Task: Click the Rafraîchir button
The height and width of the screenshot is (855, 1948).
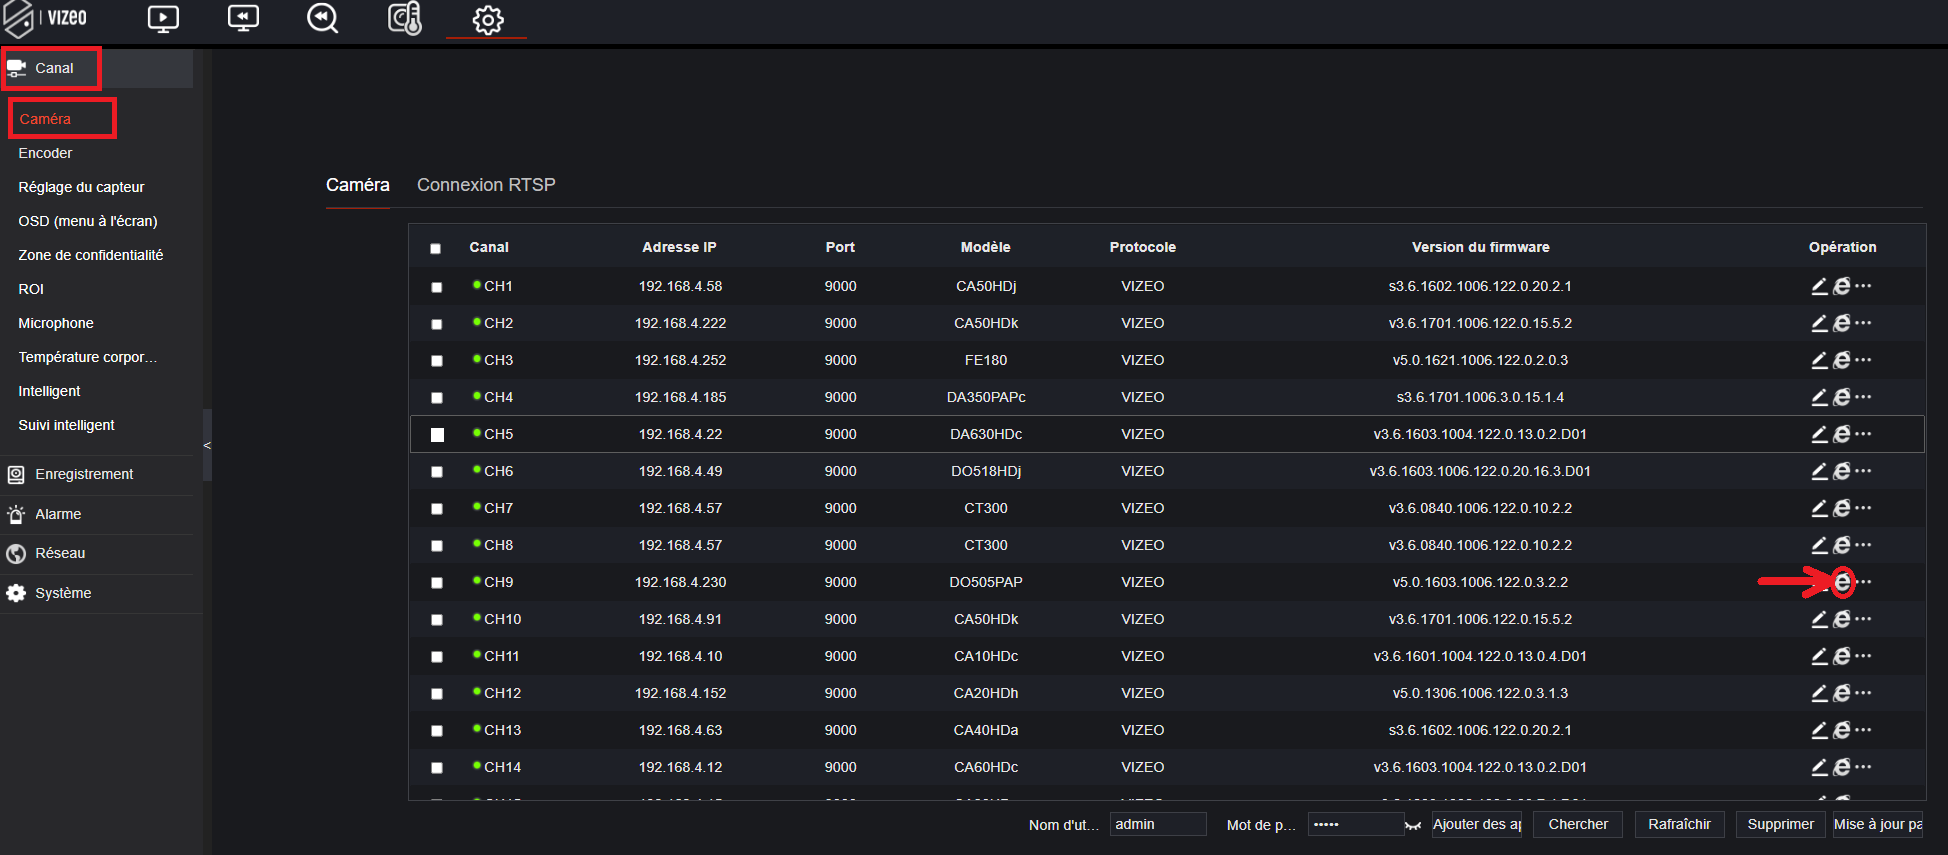Action: click(1679, 824)
